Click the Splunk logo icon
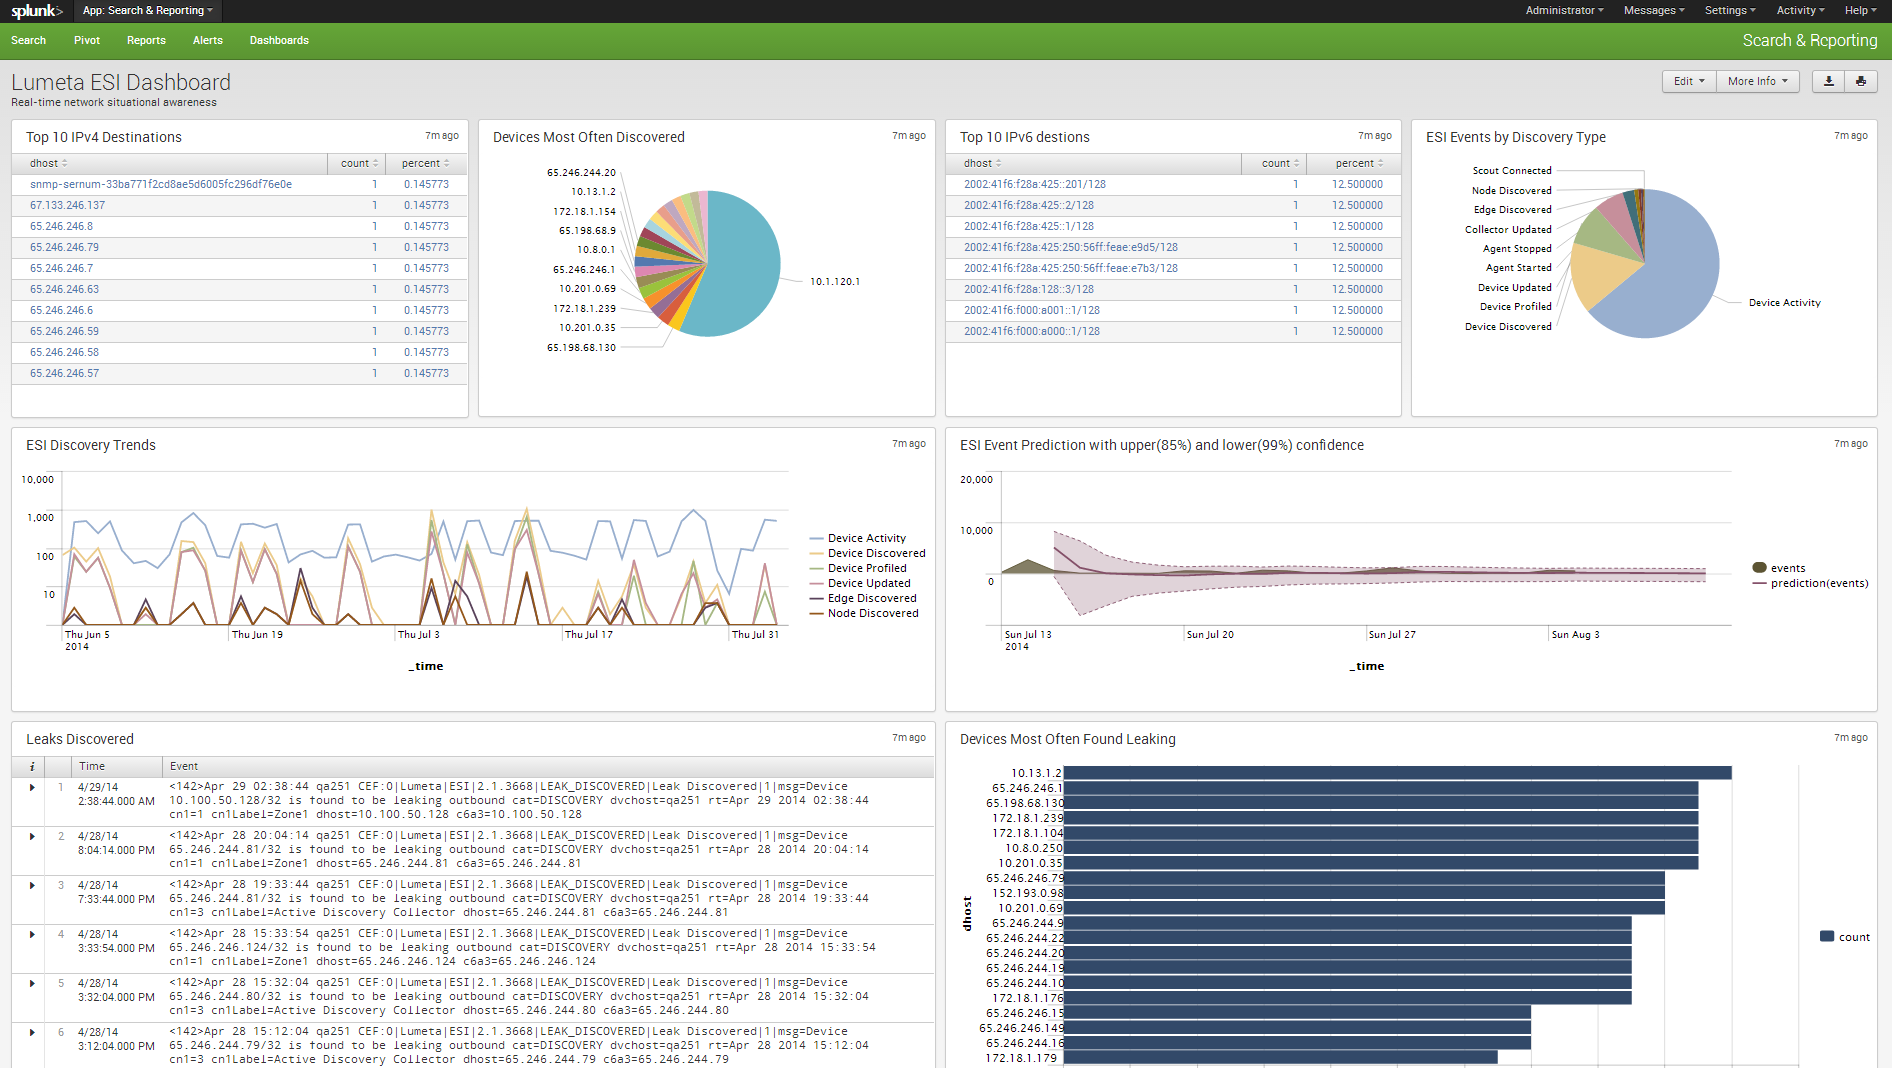This screenshot has width=1892, height=1068. pyautogui.click(x=37, y=11)
